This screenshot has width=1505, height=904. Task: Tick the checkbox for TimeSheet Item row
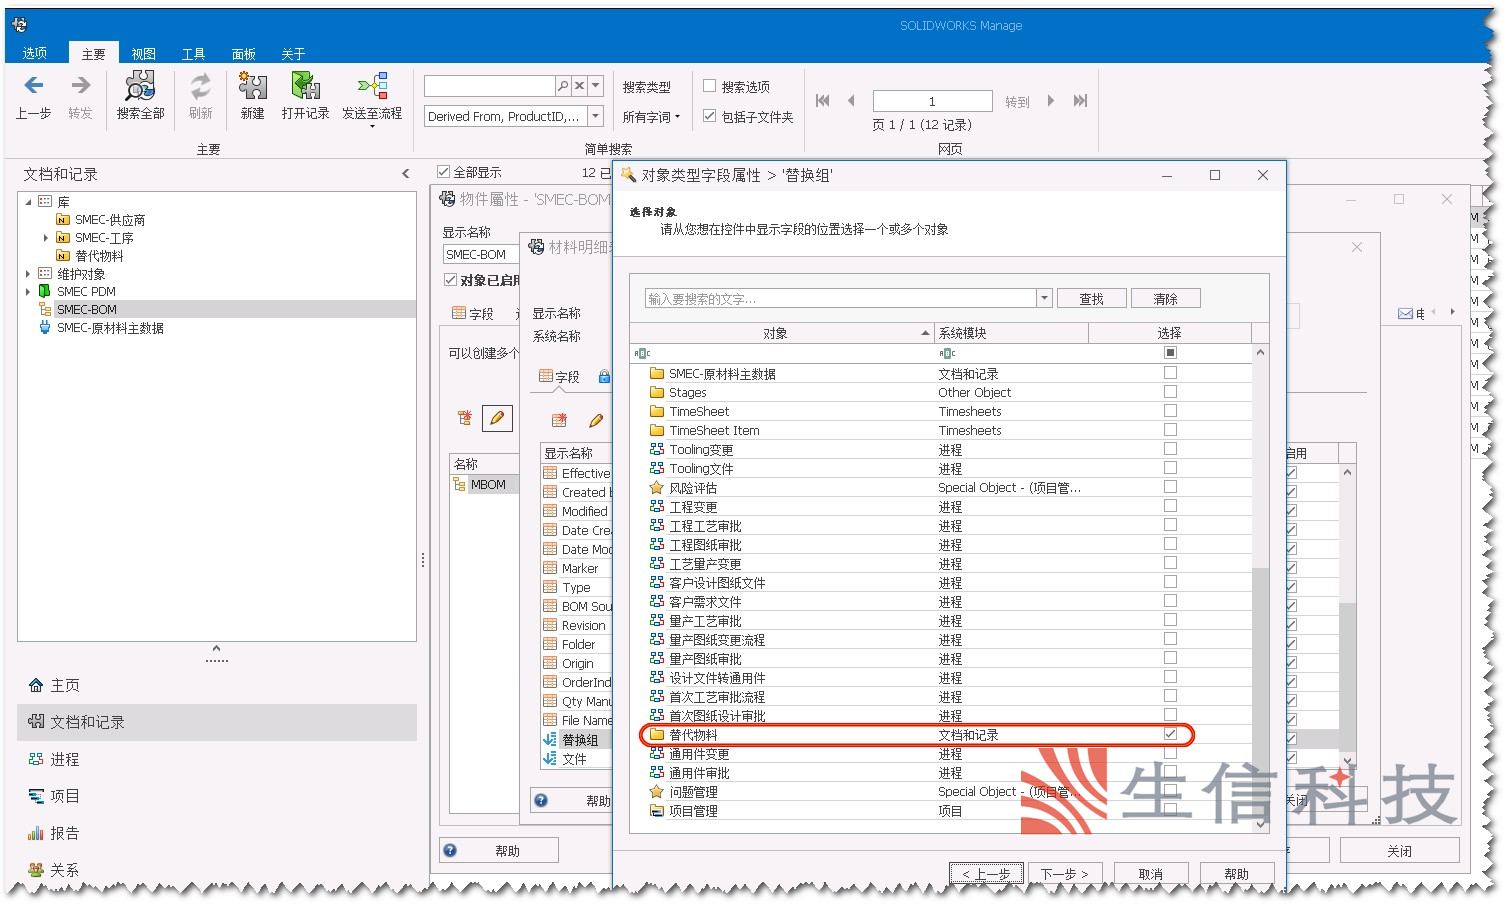[1170, 430]
